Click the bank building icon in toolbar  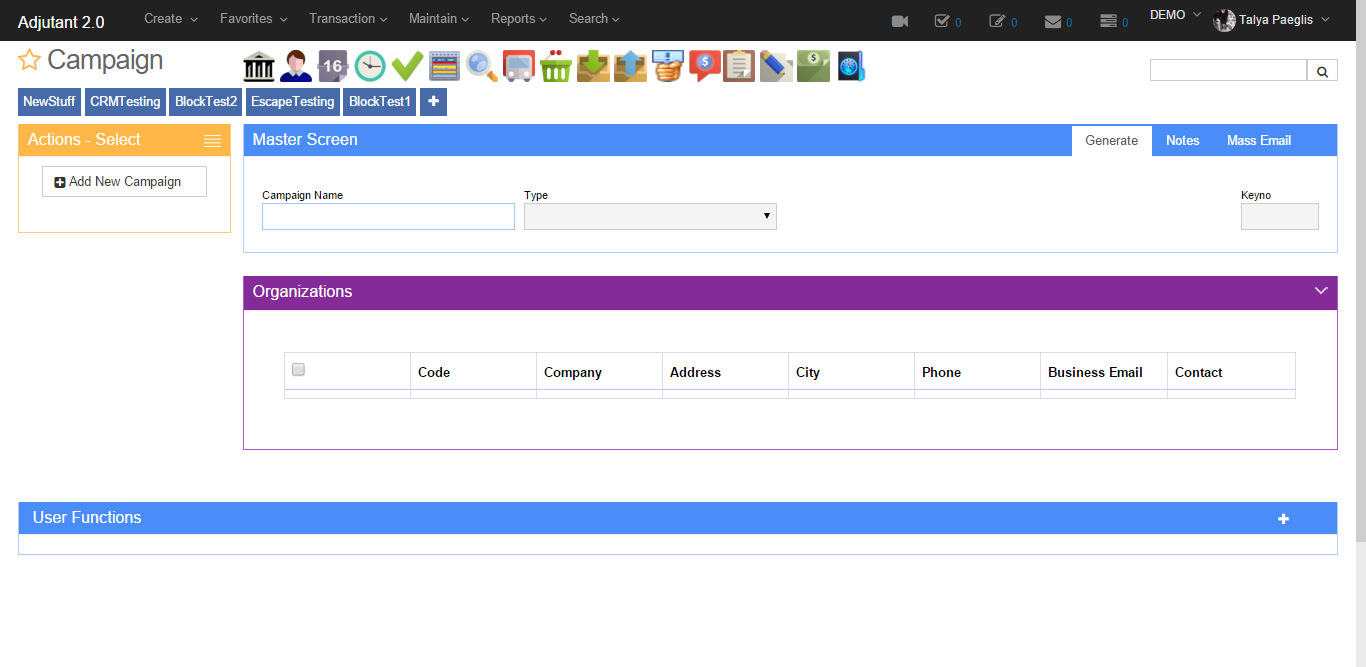coord(259,67)
